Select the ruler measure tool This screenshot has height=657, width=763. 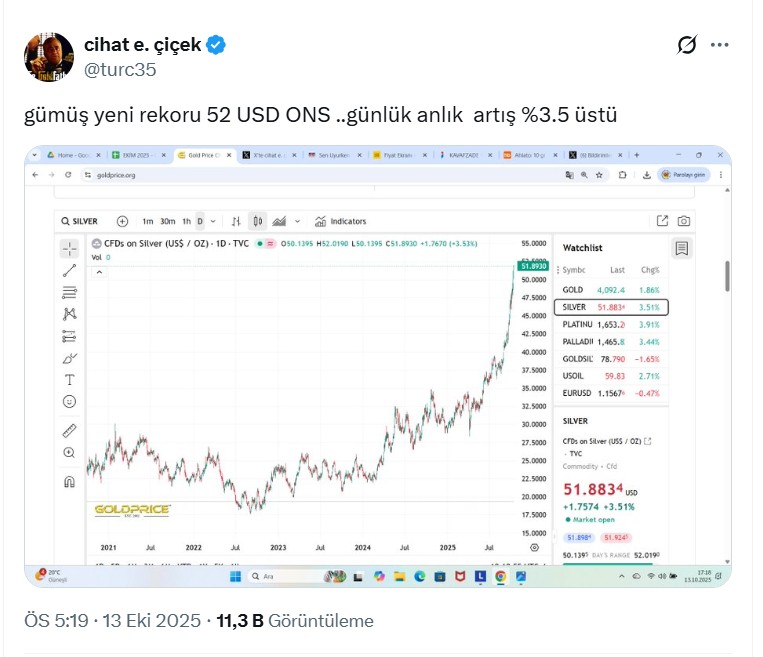pyautogui.click(x=69, y=431)
